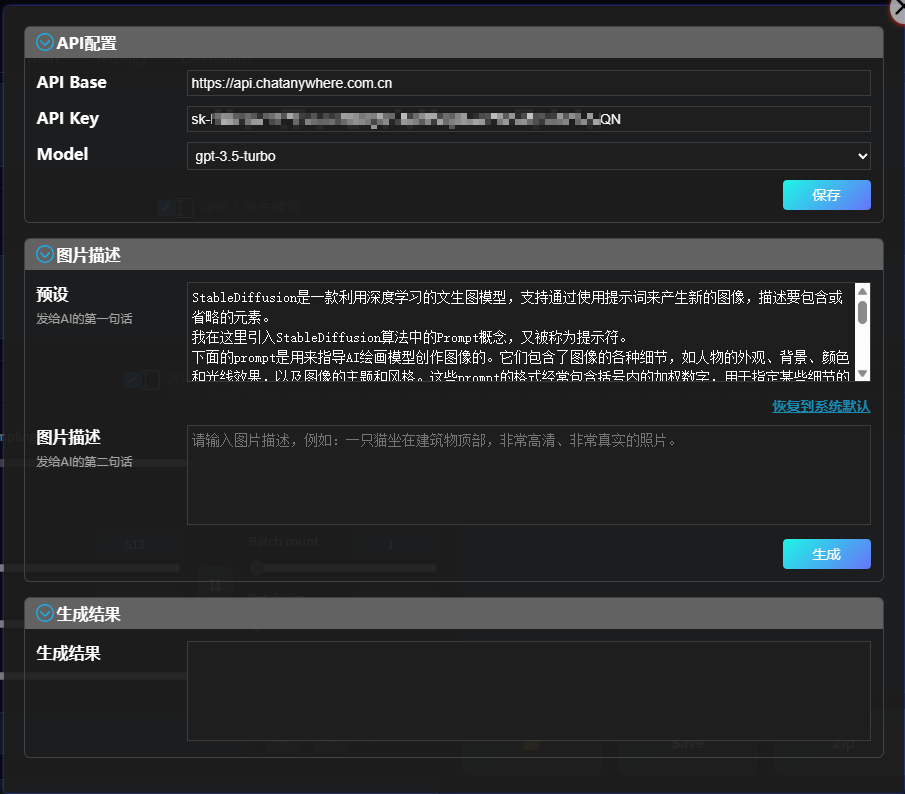Click the API Key field label
This screenshot has width=905, height=794.
click(68, 118)
